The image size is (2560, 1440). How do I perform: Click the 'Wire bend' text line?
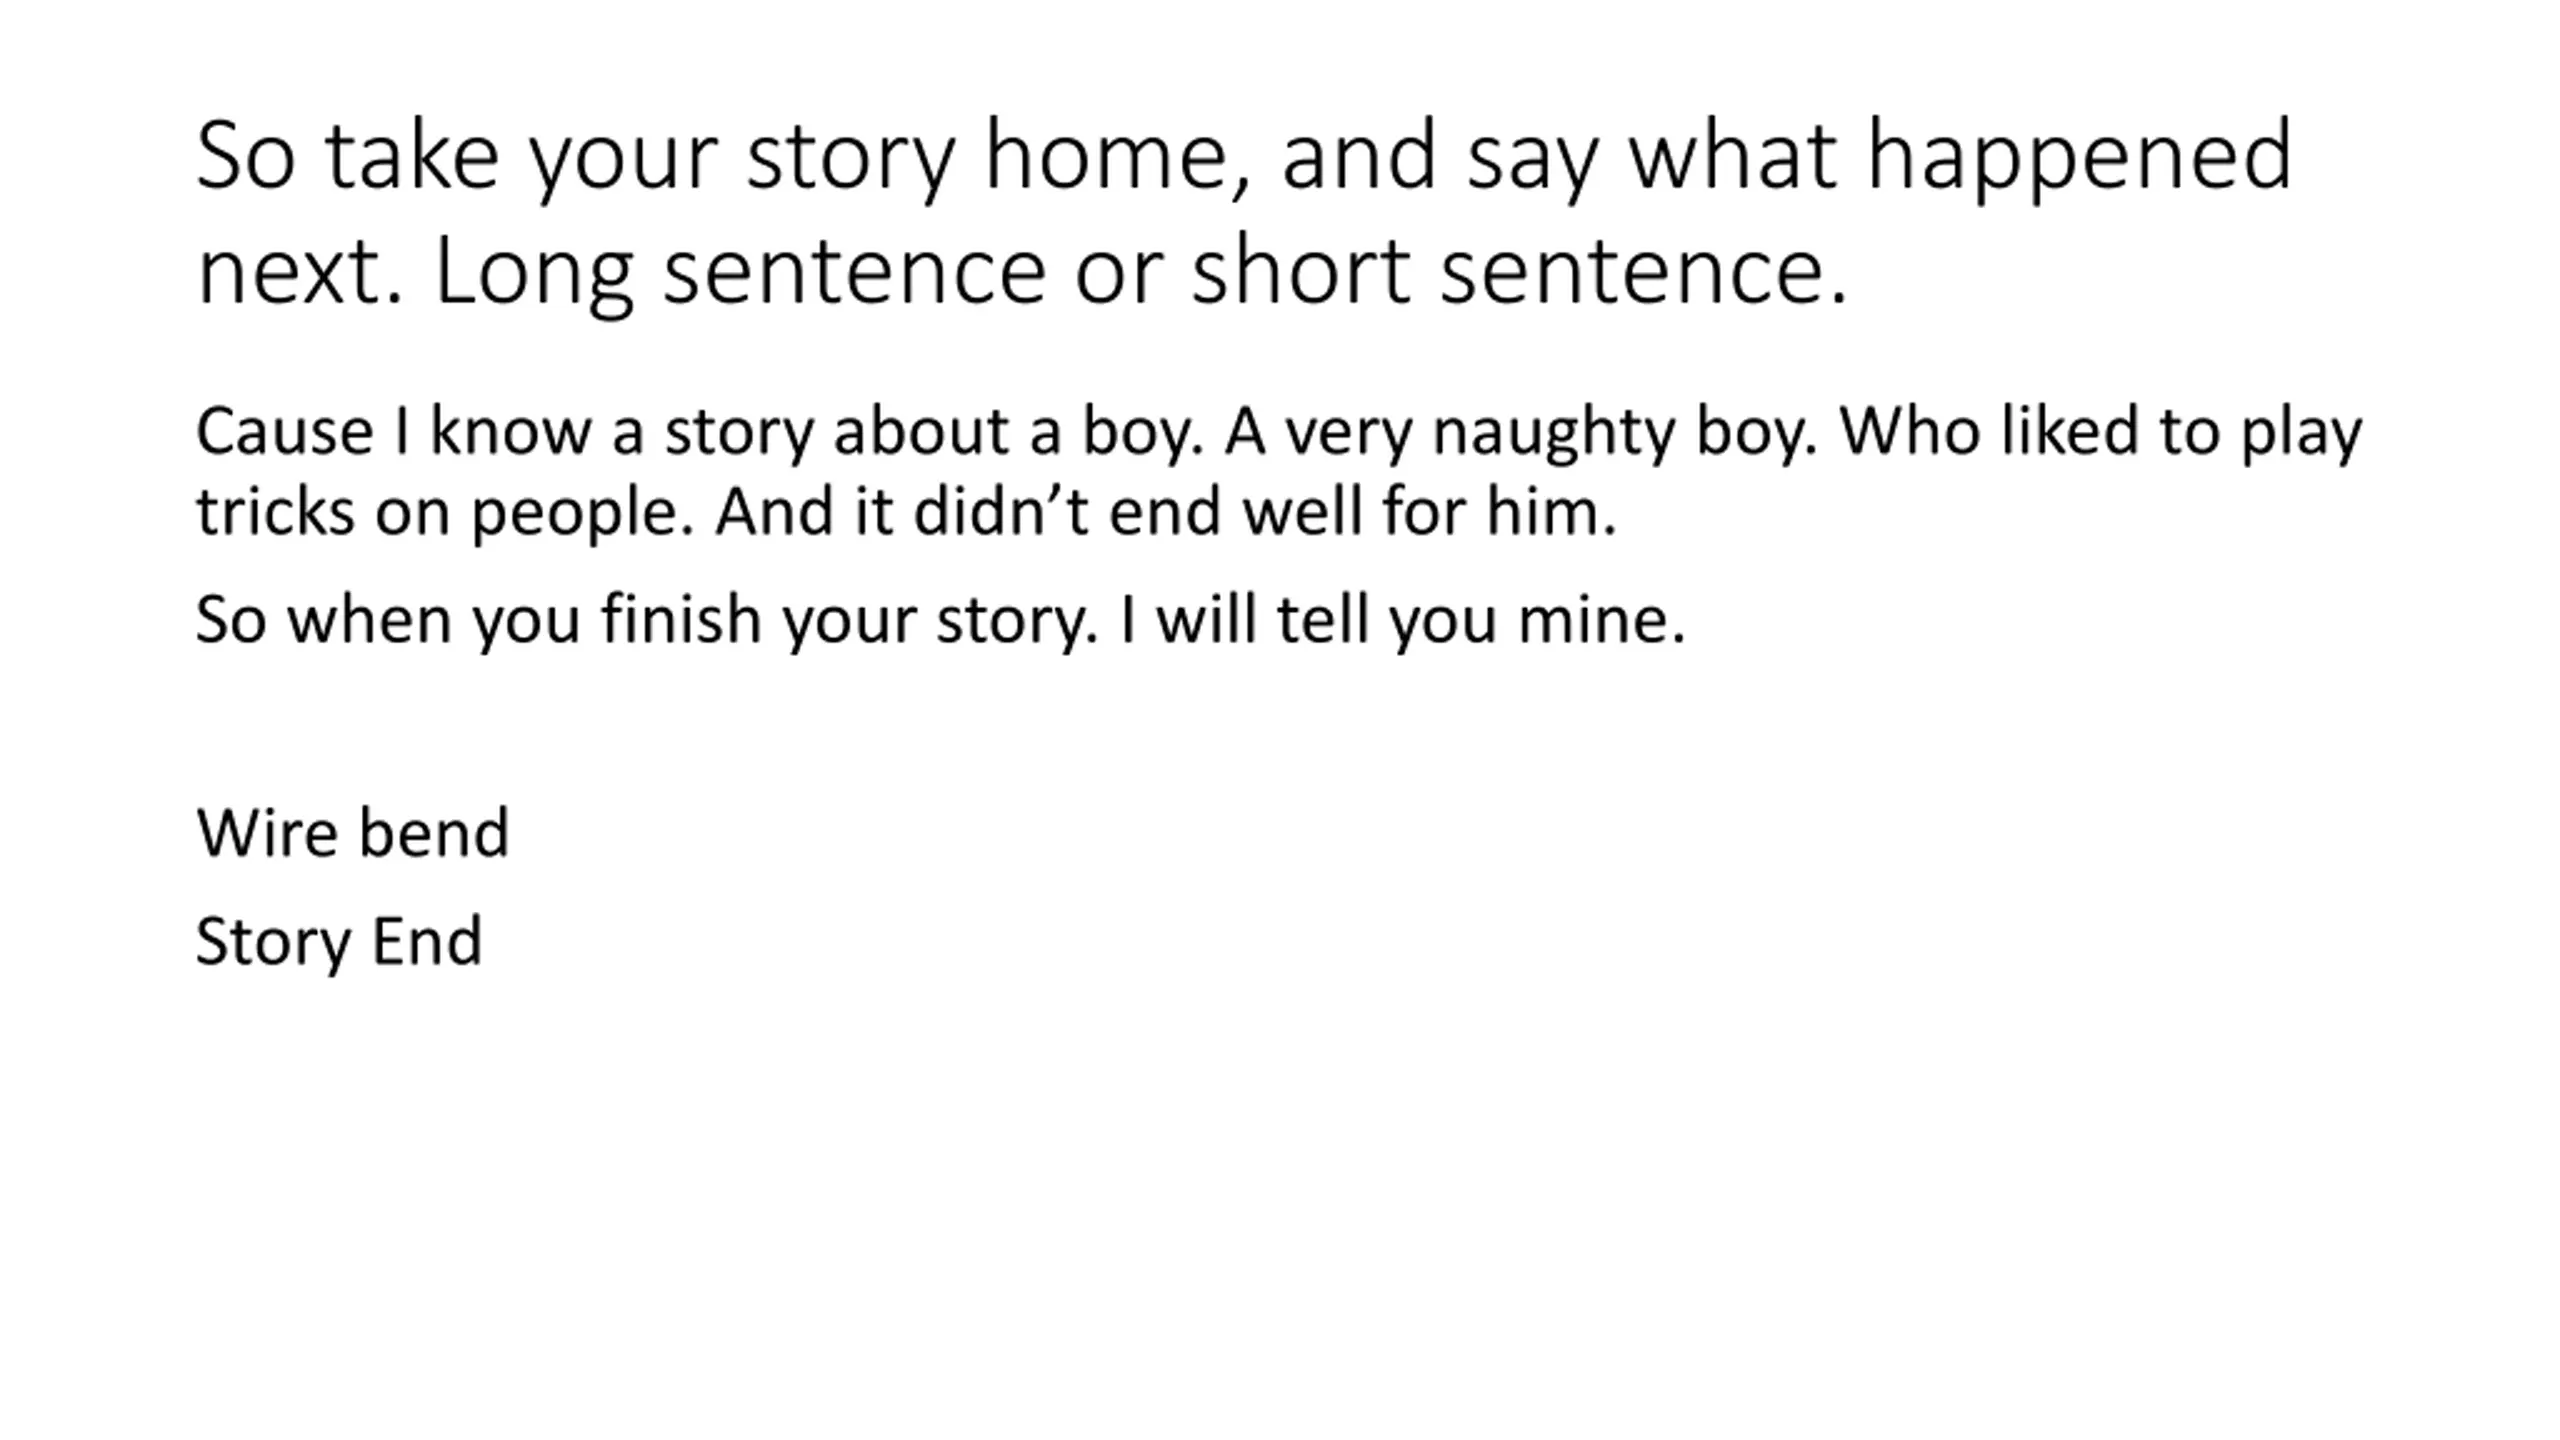coord(353,832)
